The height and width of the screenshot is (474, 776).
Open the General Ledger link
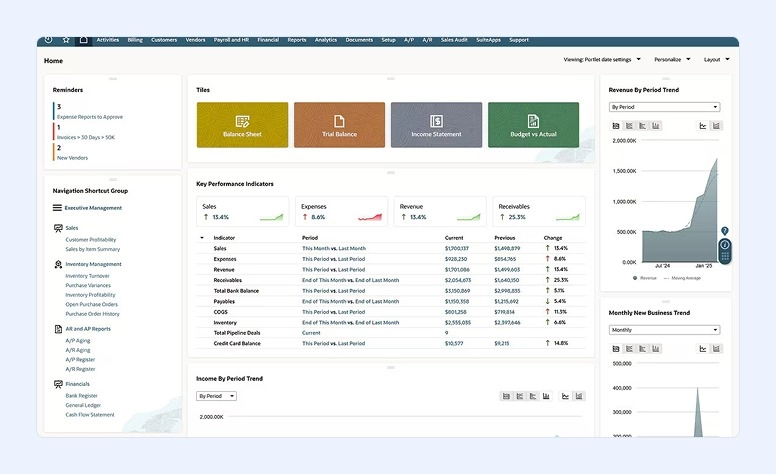point(83,406)
